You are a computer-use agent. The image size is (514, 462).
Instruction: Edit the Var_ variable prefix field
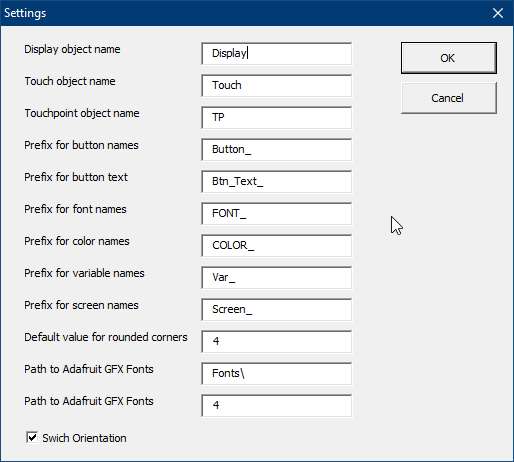tap(277, 277)
